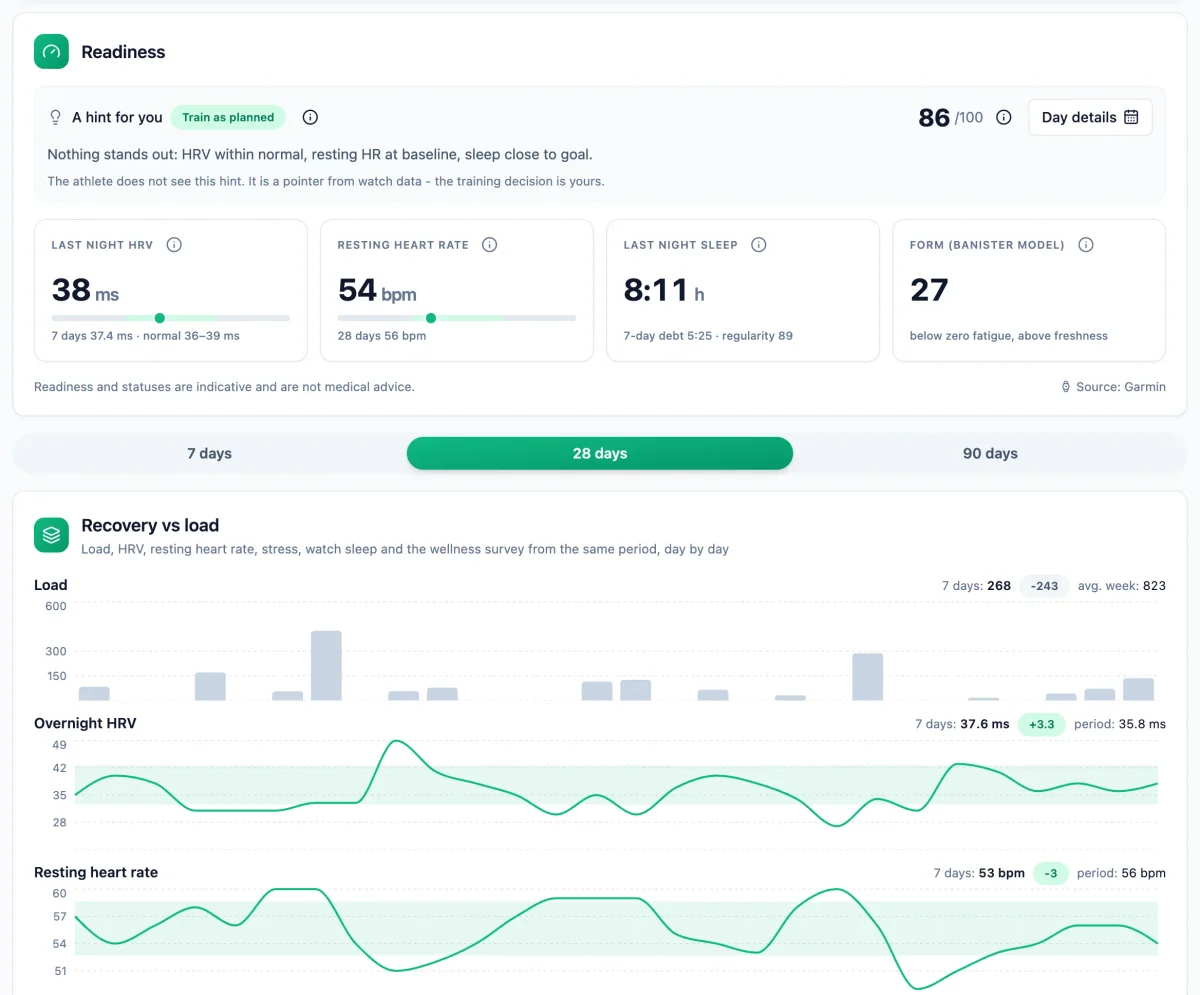Click the medical advice disclaimer text
Viewport: 1200px width, 995px height.
point(224,387)
